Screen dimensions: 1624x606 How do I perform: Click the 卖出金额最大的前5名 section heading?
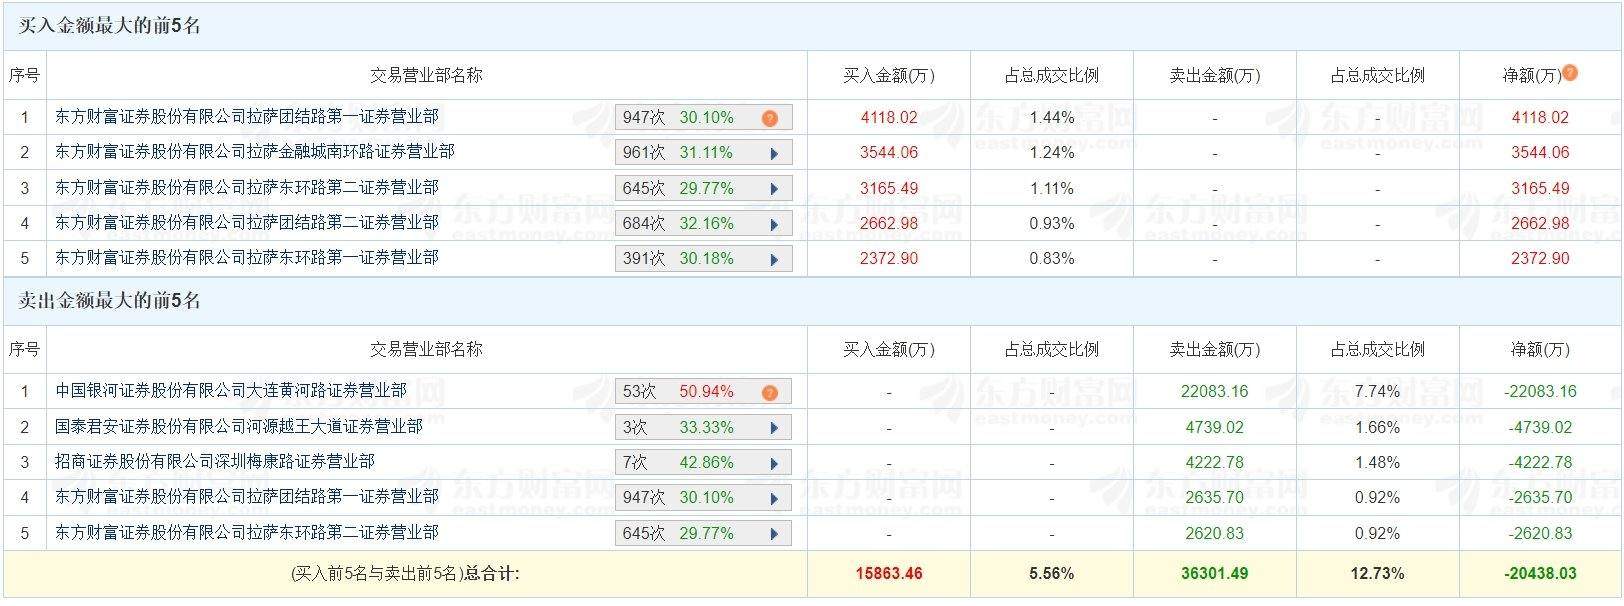click(x=110, y=301)
